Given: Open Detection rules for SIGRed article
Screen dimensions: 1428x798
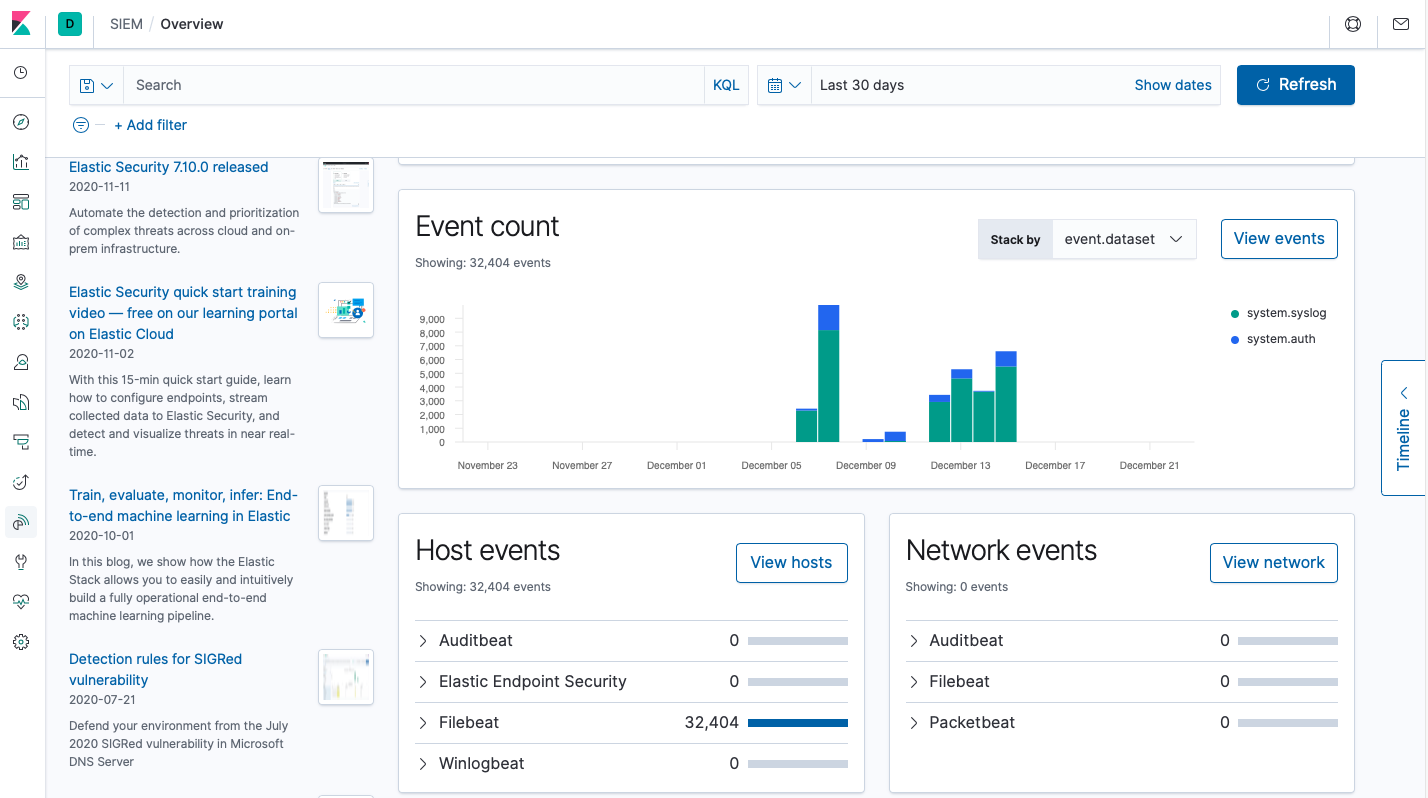Looking at the screenshot, I should [x=155, y=669].
